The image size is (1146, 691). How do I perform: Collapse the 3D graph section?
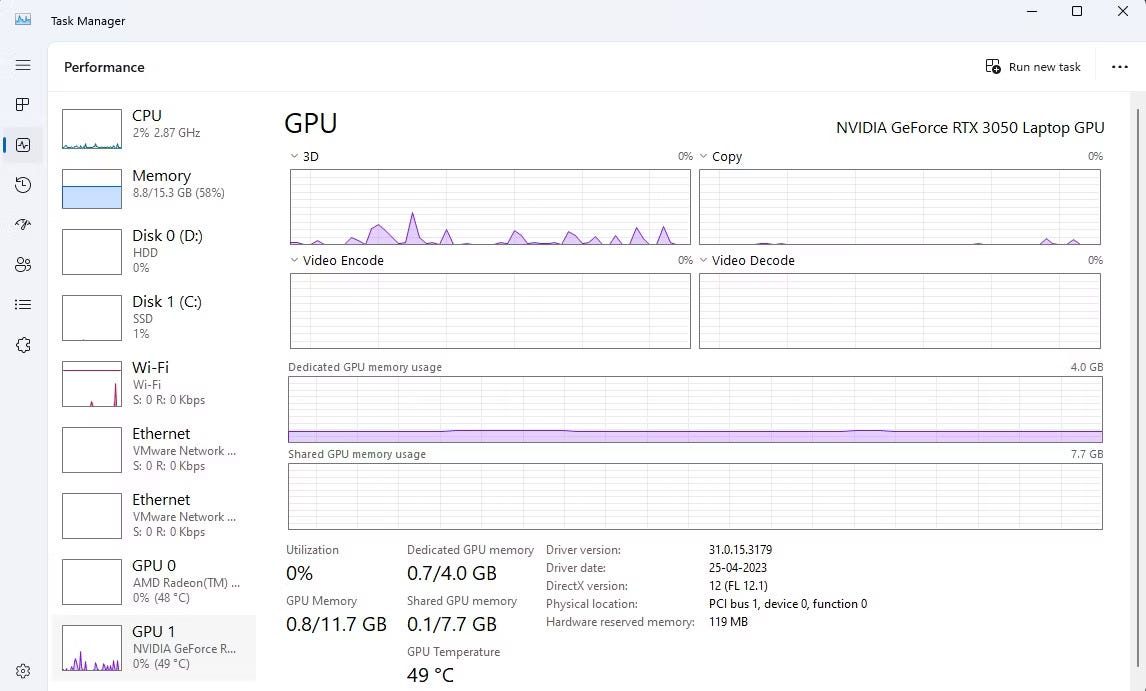pos(293,156)
